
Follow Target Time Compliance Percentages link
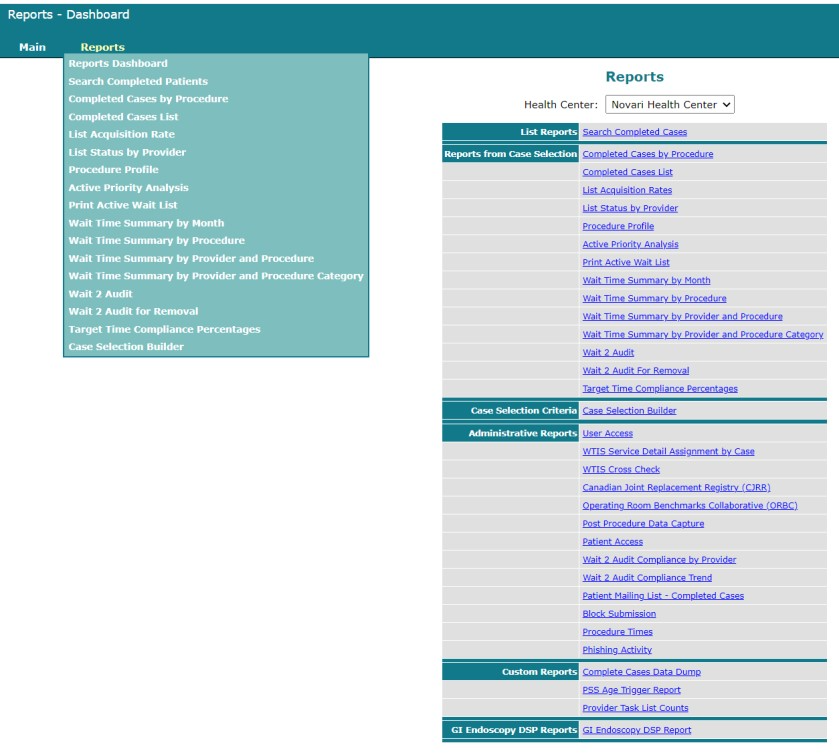(660, 389)
